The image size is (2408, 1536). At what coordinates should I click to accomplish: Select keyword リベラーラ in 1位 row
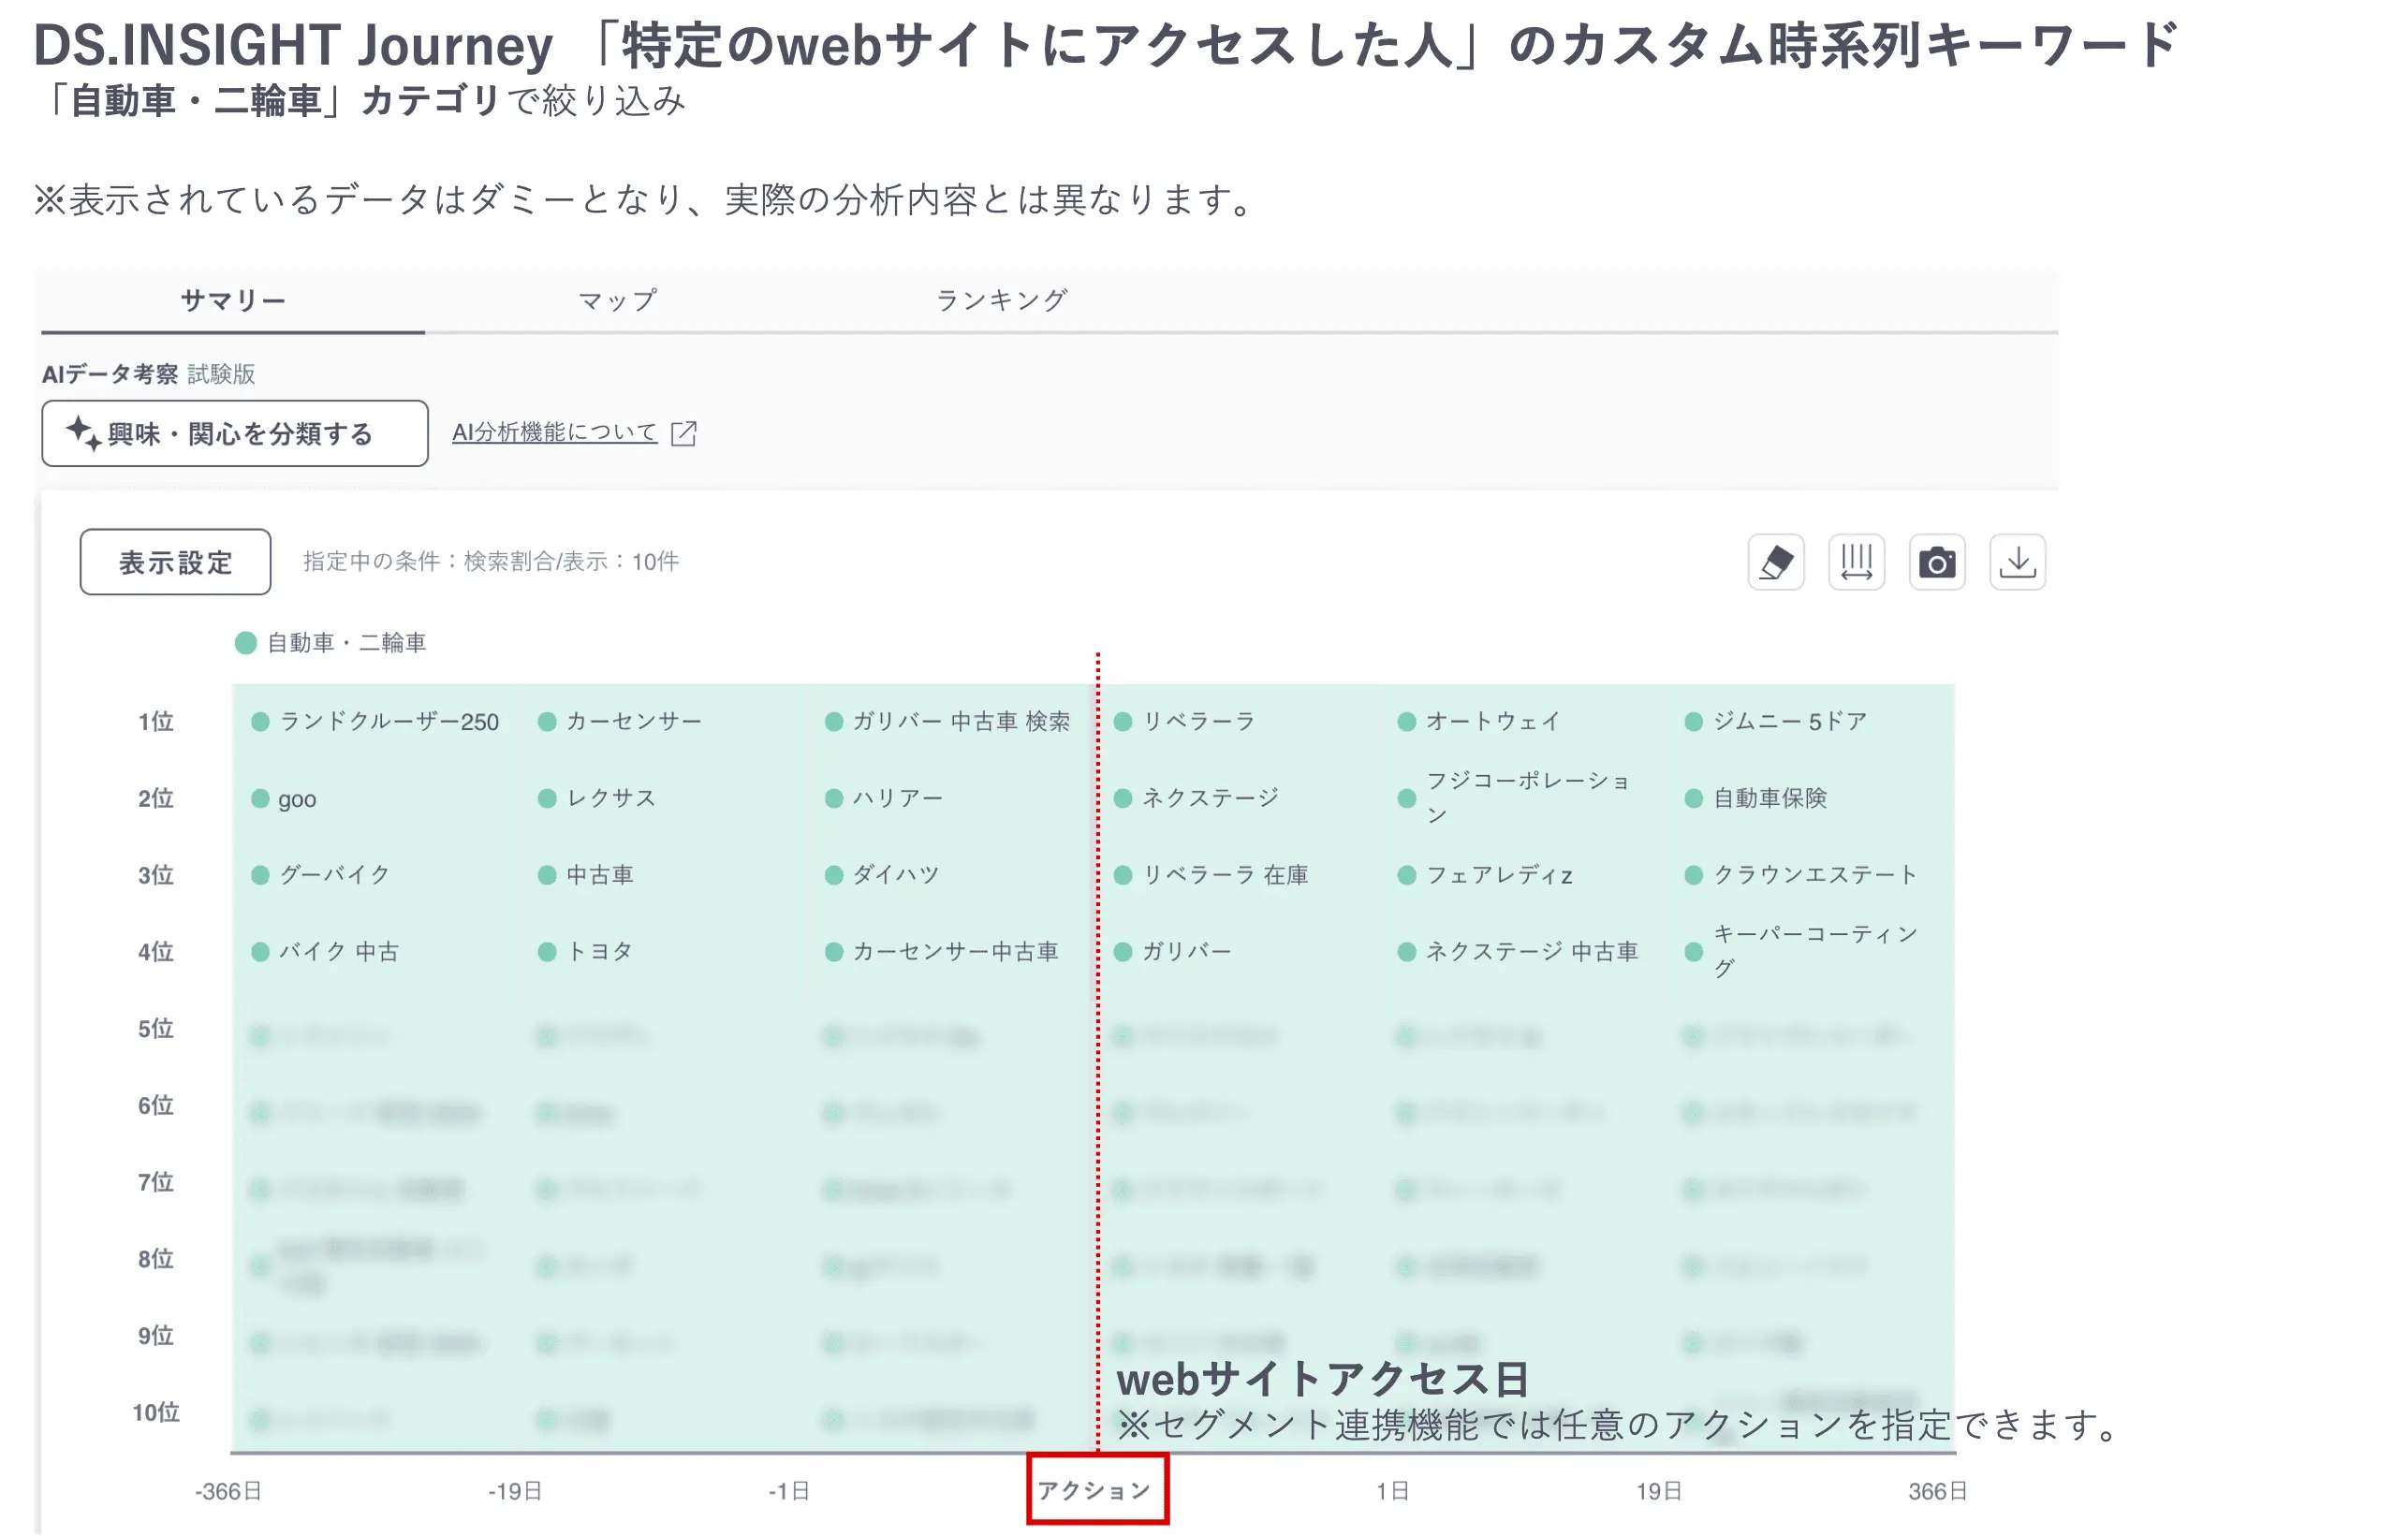pyautogui.click(x=1198, y=722)
